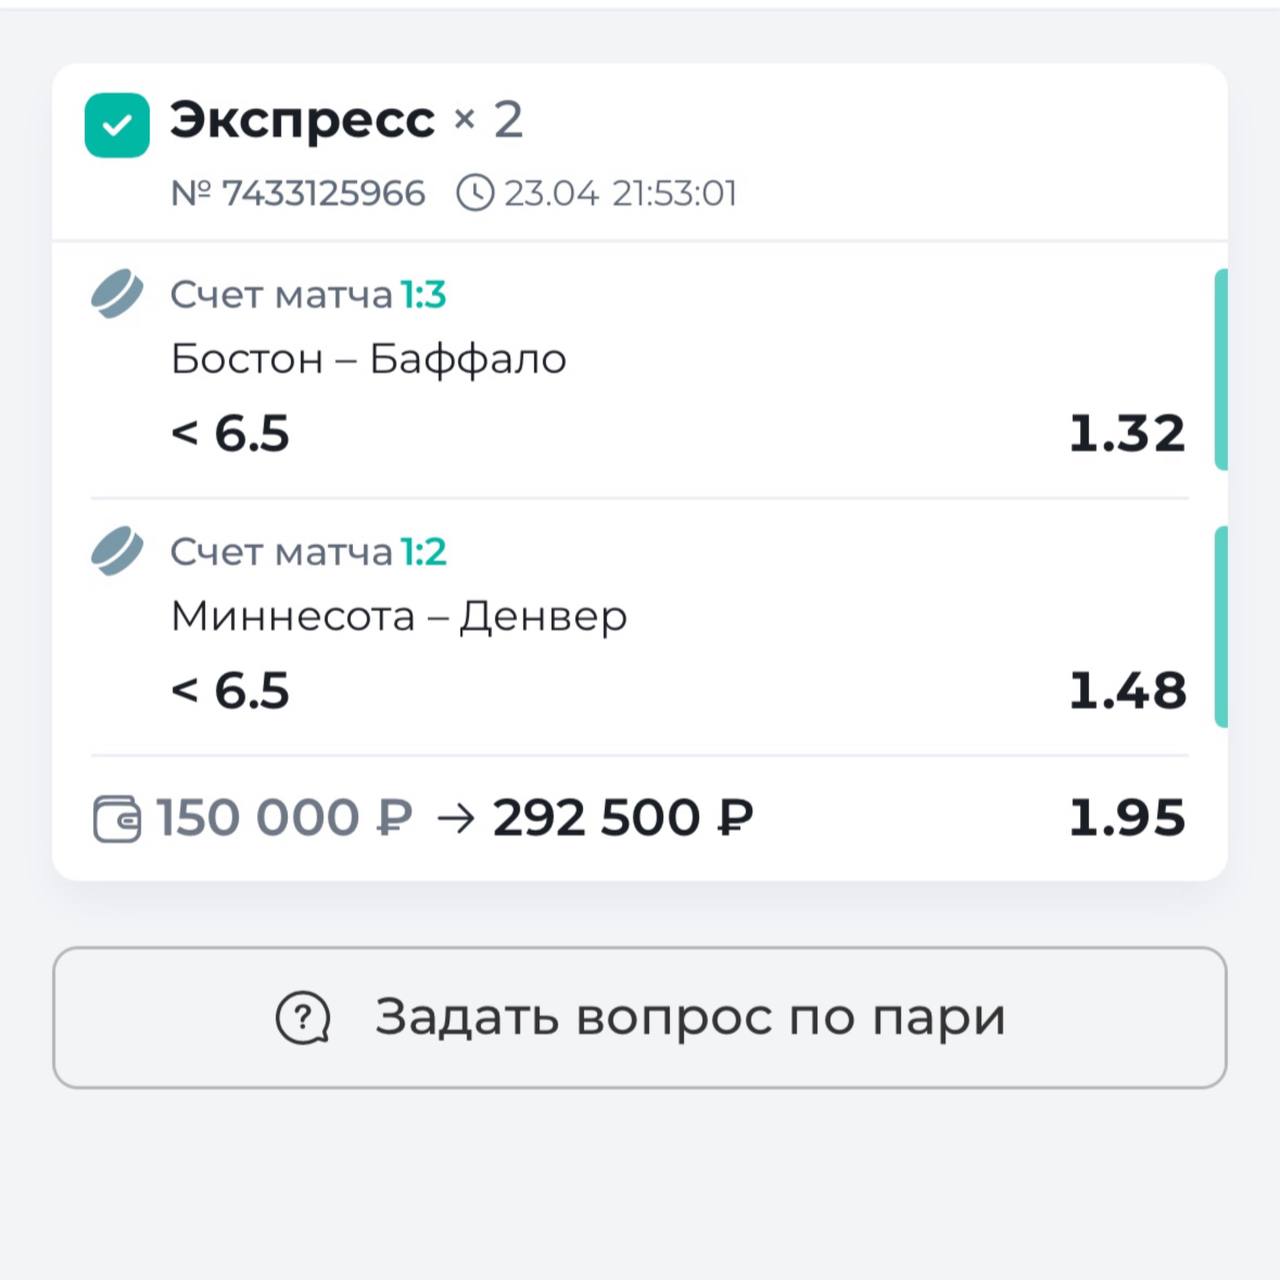Click the 1.48 odds value
This screenshot has width=1280, height=1280.
1127,691
